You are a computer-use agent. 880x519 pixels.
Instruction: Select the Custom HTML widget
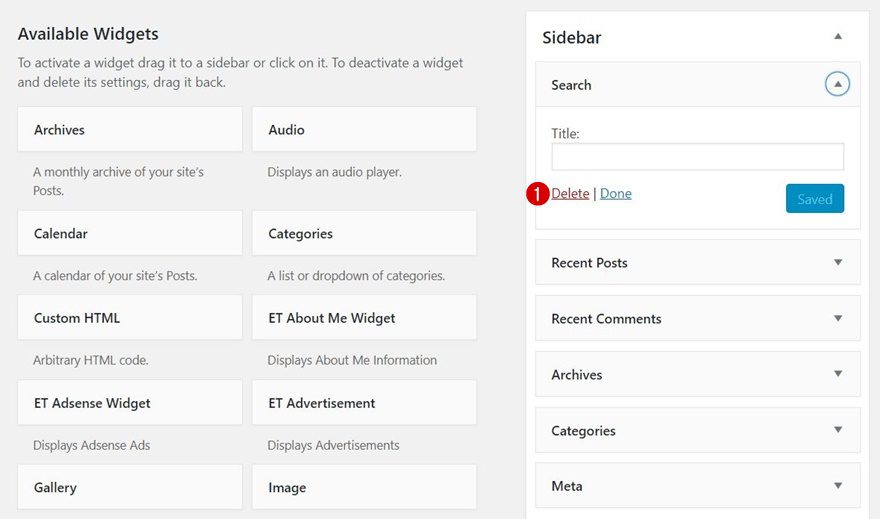click(x=130, y=318)
